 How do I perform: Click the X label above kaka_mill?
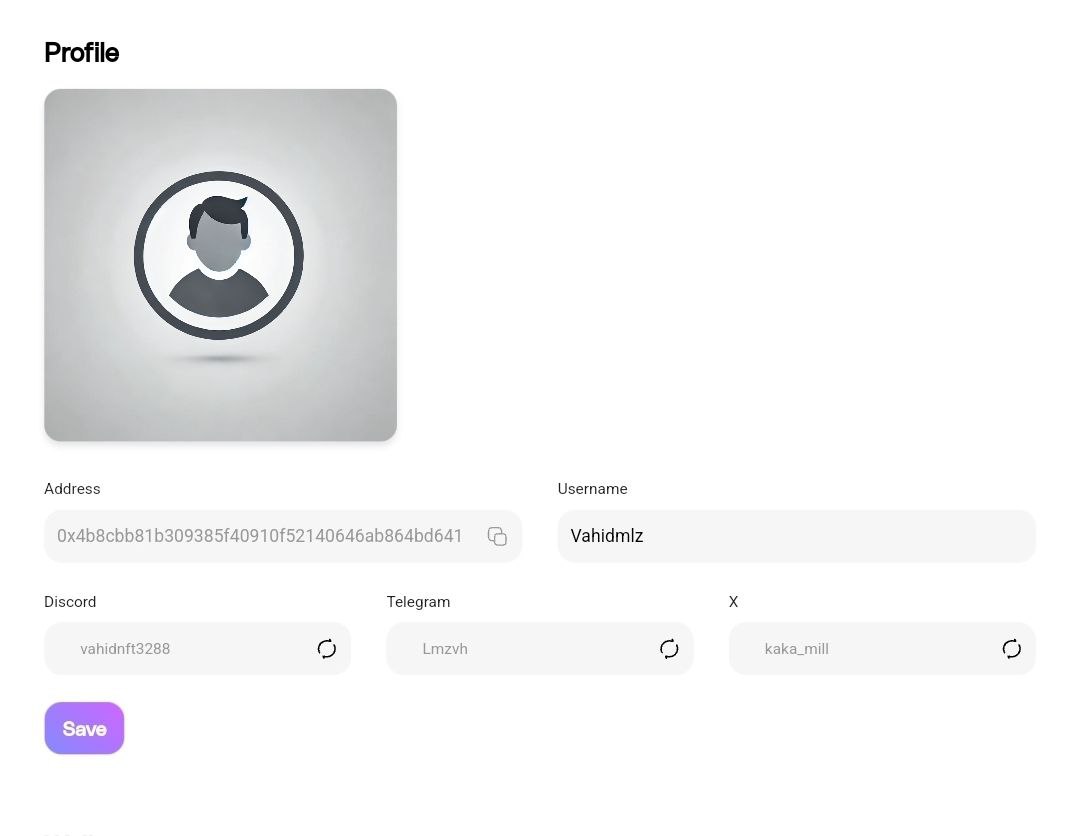733,602
